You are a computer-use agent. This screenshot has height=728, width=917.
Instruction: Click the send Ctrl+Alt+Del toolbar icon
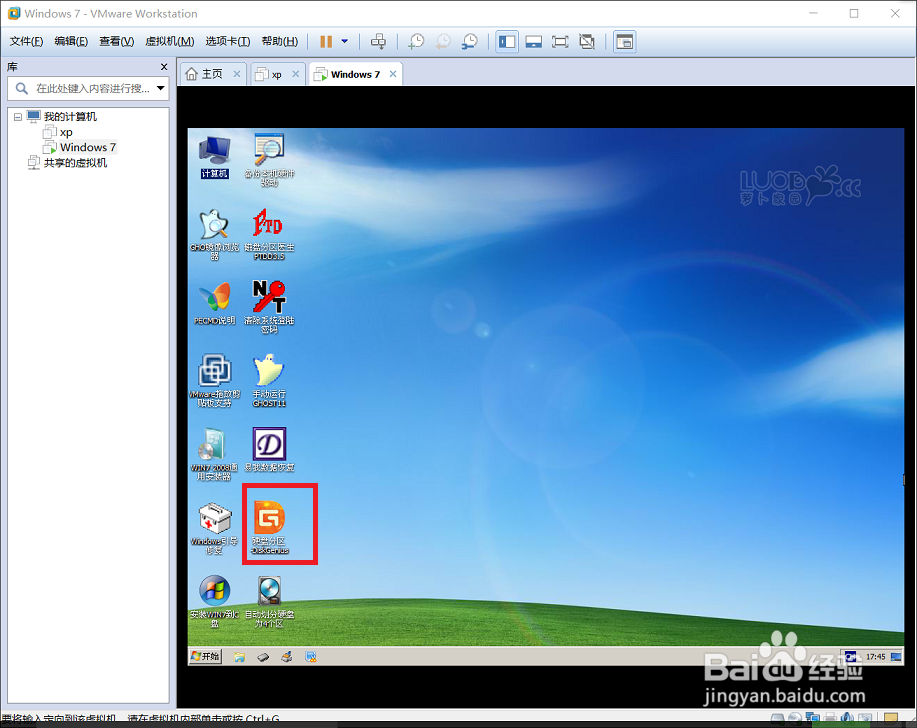378,42
